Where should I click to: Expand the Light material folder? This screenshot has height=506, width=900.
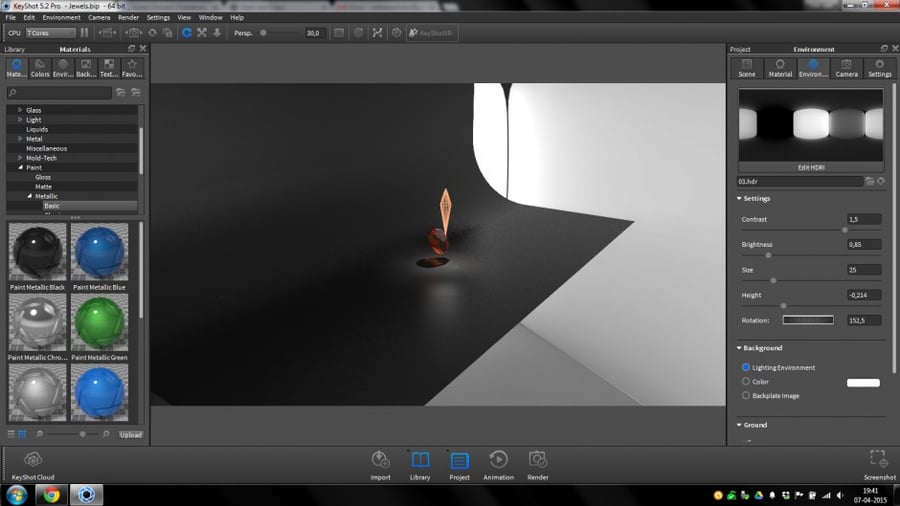(x=20, y=119)
